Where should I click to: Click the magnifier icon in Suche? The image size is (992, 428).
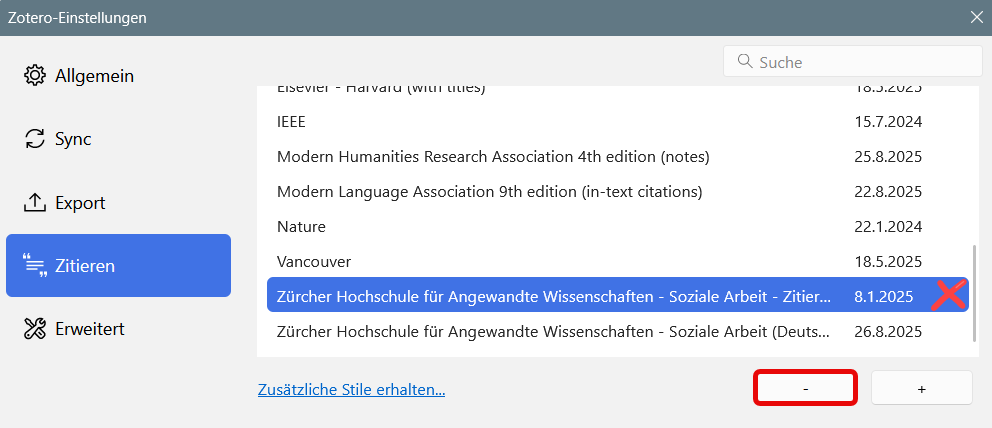[x=745, y=61]
